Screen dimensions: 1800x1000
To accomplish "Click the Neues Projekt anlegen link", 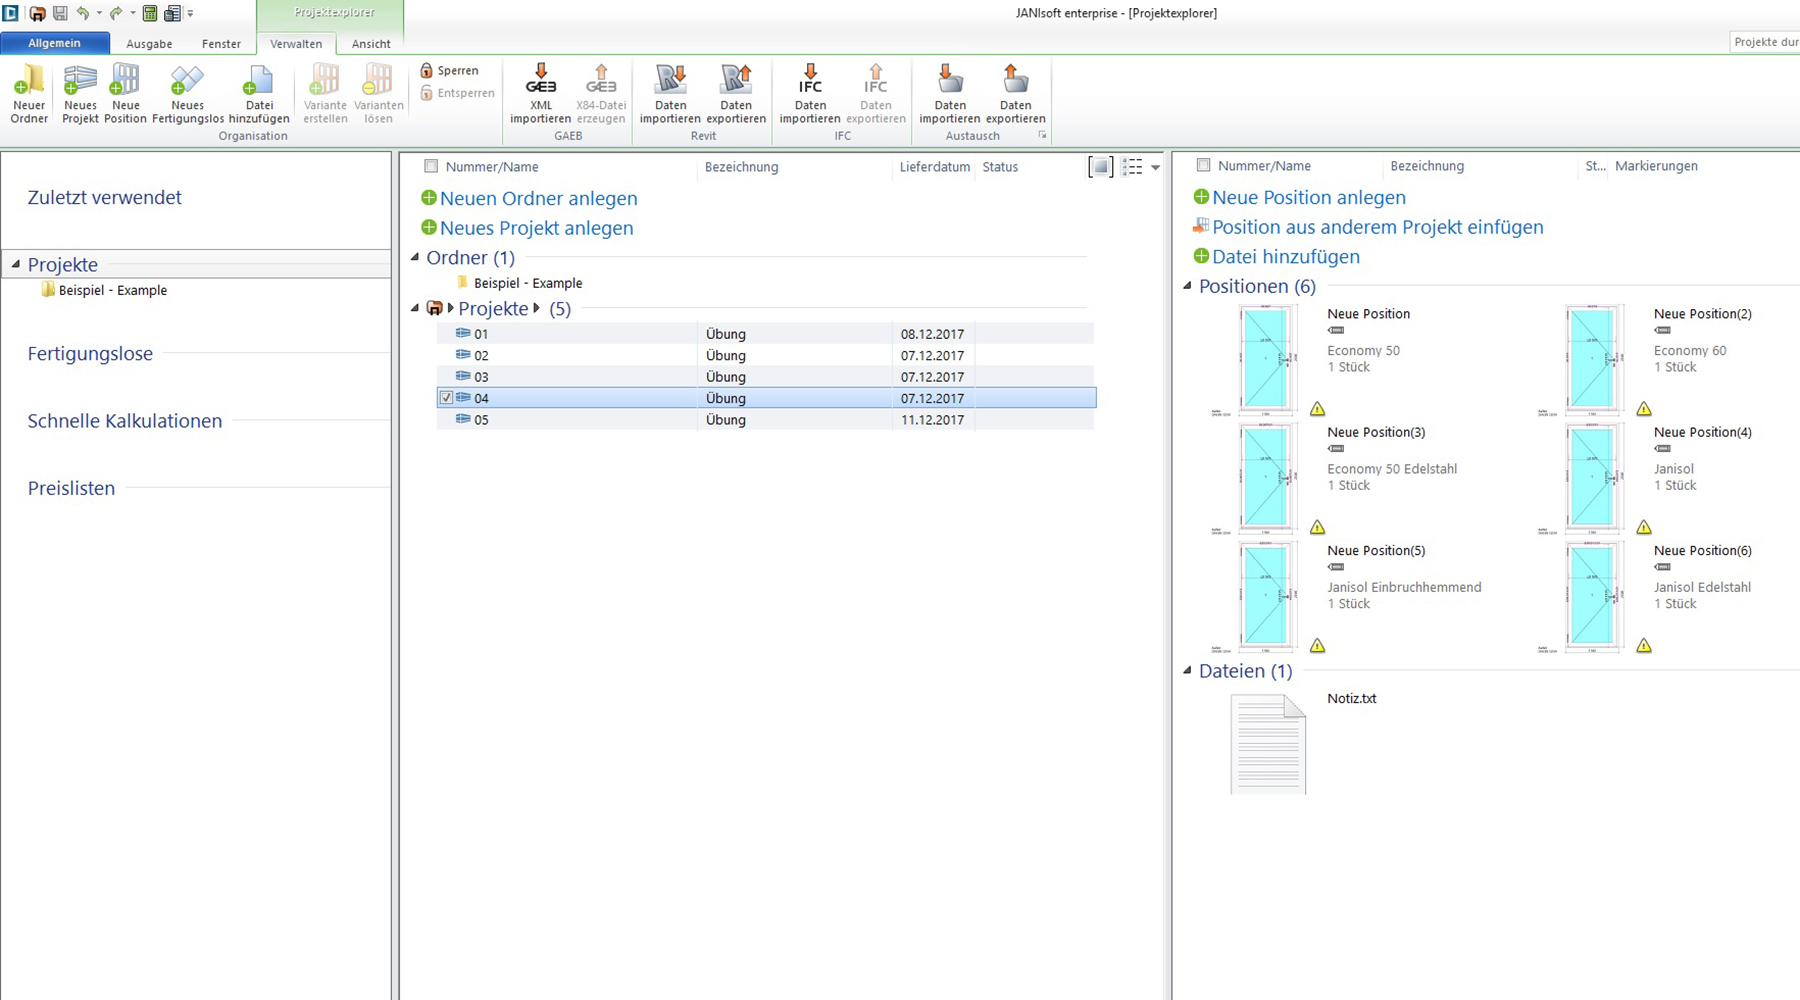I will (x=536, y=228).
